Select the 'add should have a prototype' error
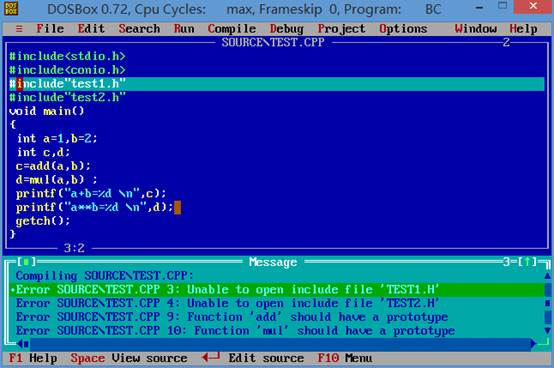 (x=277, y=317)
